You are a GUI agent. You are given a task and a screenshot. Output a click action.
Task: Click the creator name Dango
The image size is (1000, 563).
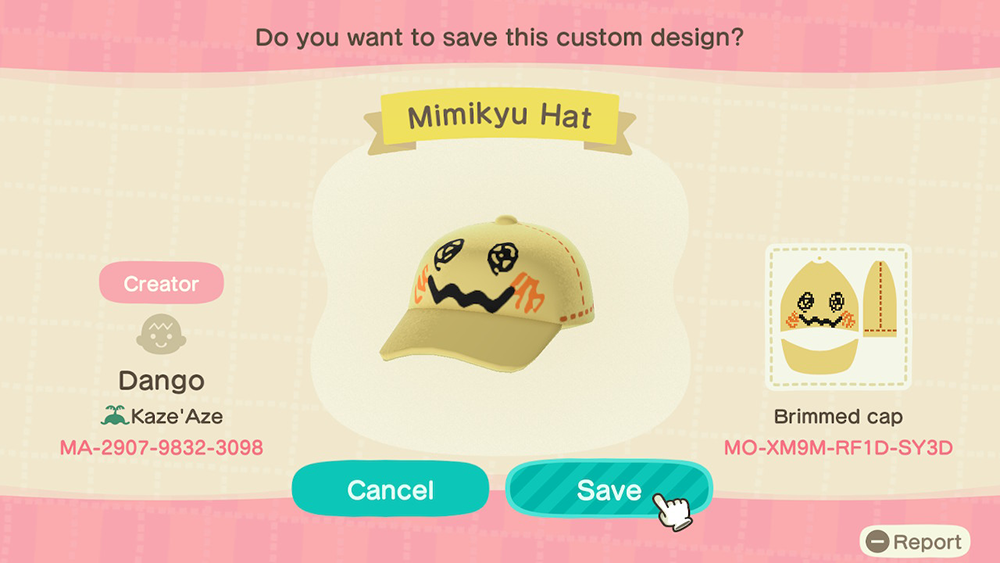[161, 381]
